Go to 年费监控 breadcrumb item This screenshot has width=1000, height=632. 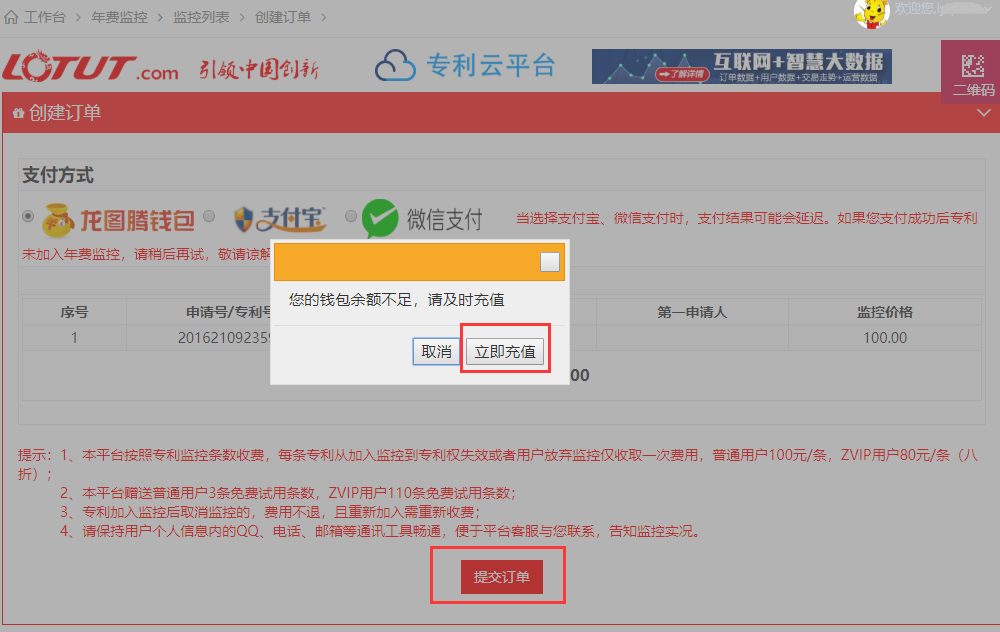coord(119,17)
